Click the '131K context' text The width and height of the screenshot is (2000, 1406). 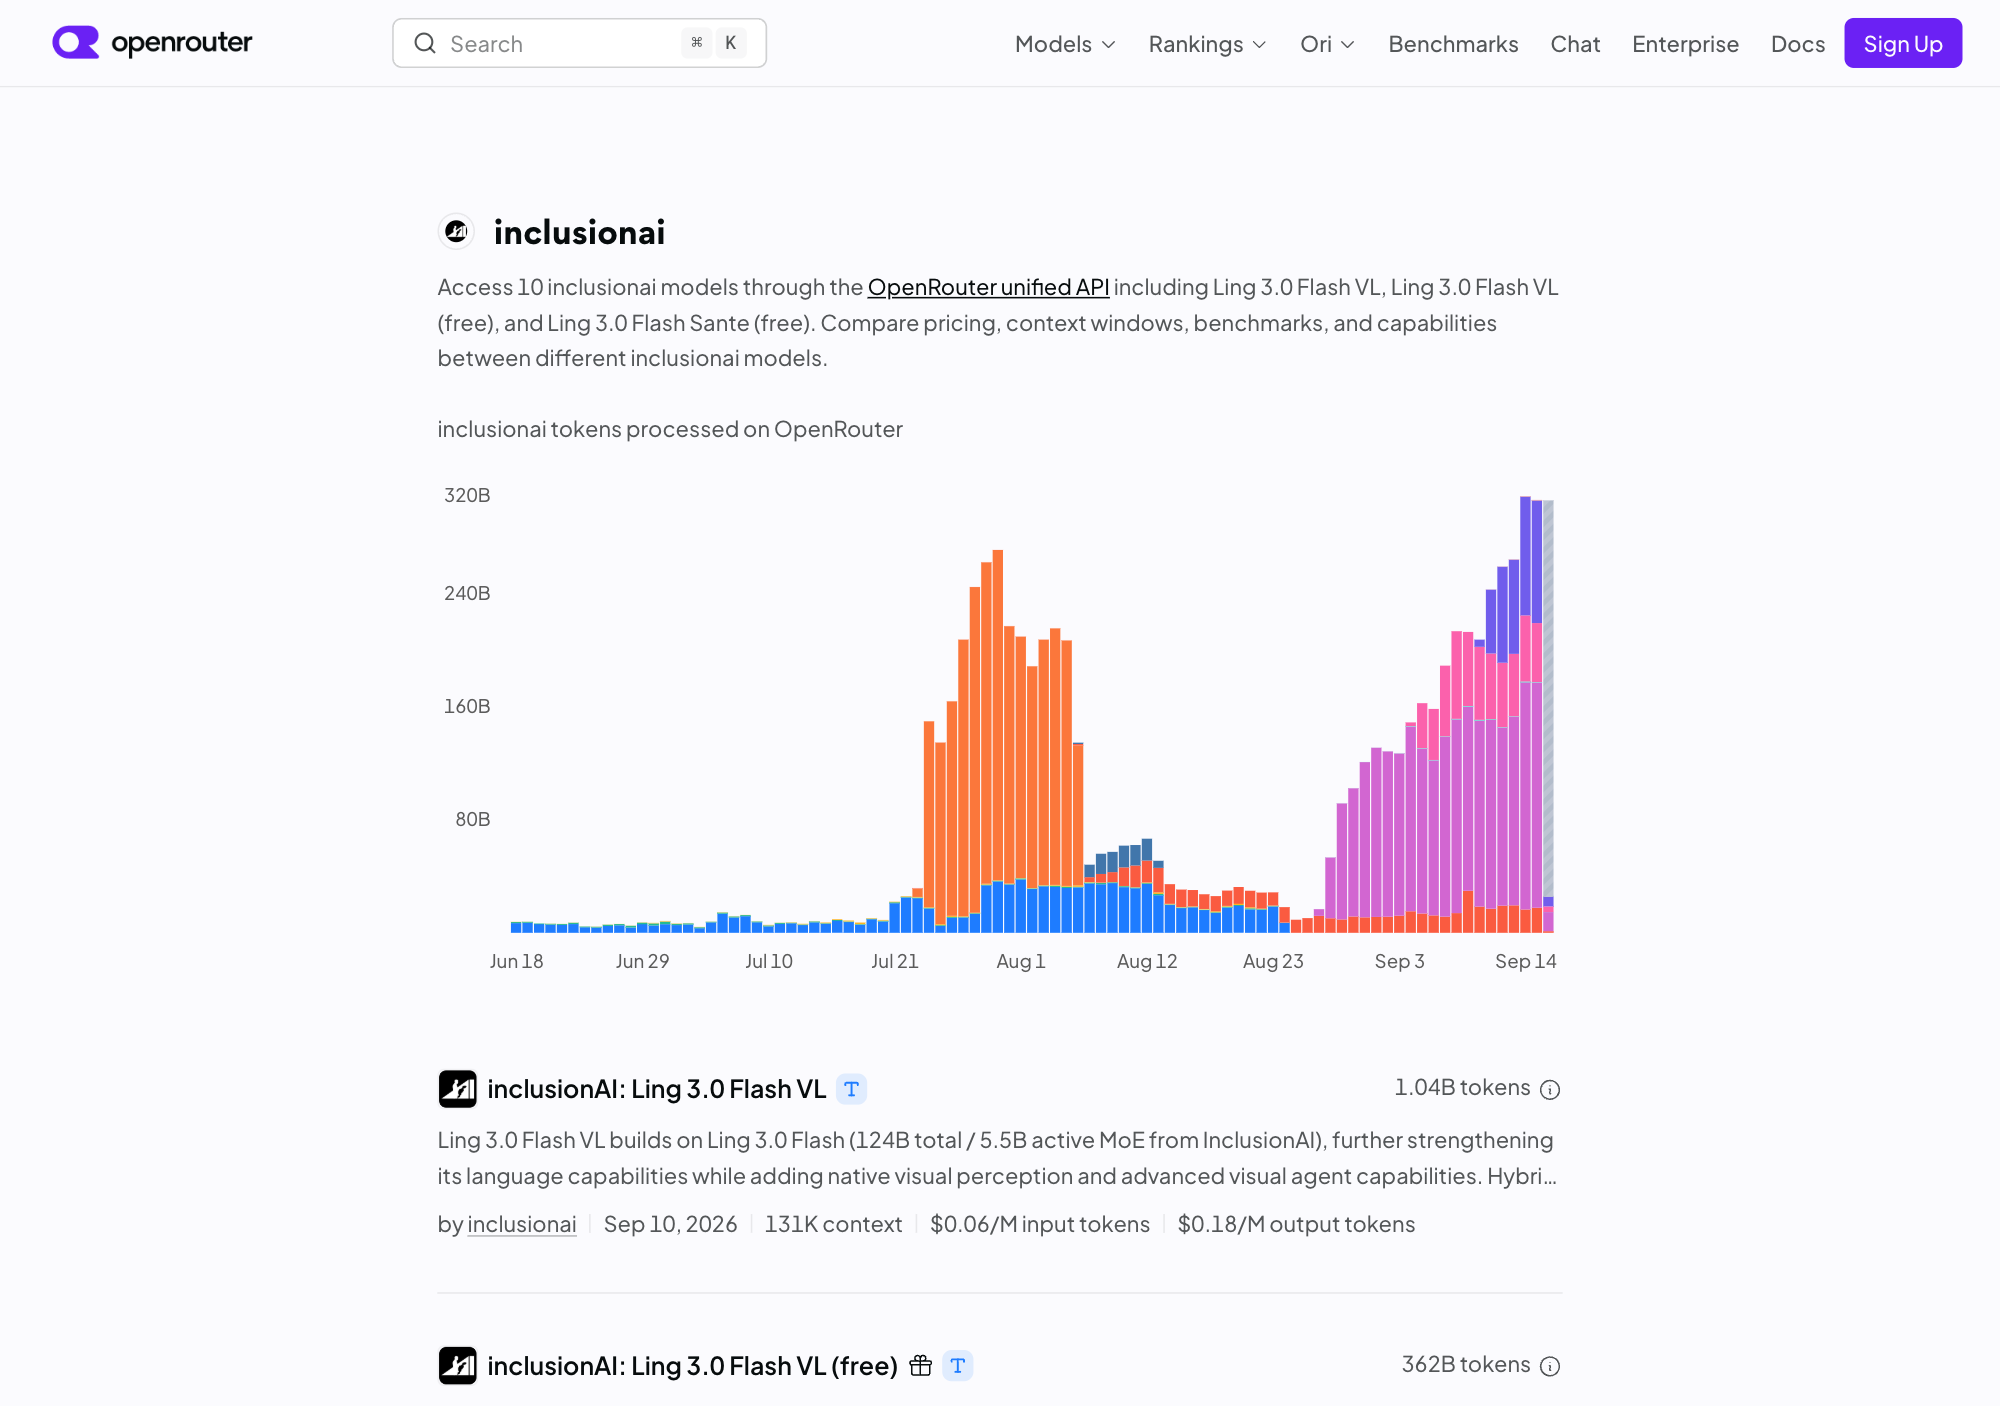833,1225
